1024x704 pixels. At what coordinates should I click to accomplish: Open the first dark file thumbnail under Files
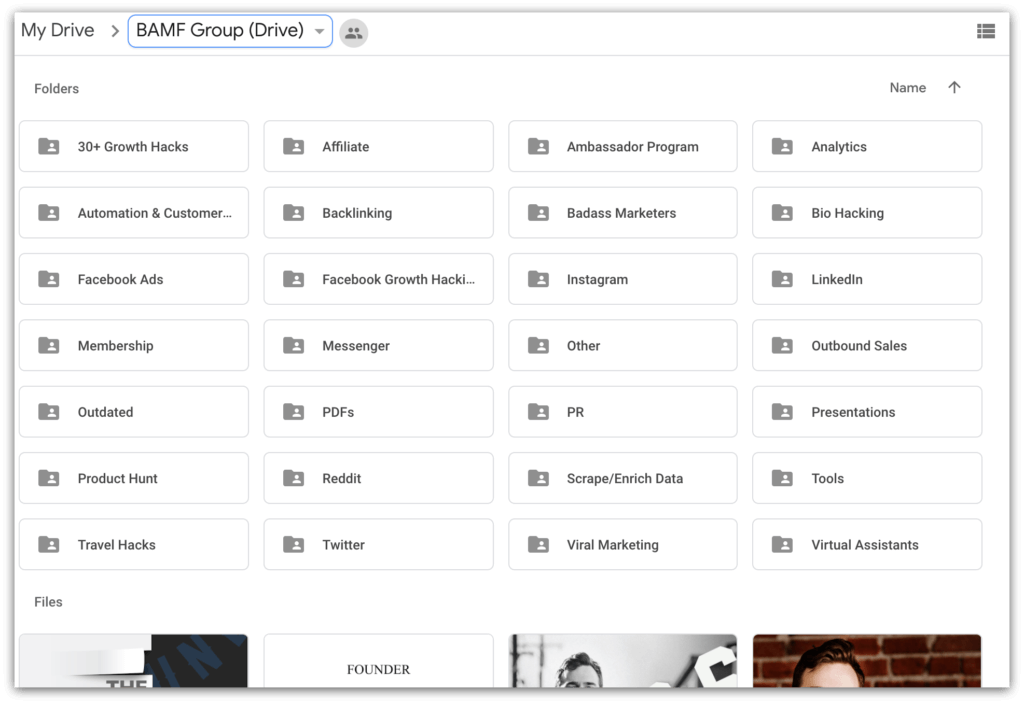click(x=134, y=660)
